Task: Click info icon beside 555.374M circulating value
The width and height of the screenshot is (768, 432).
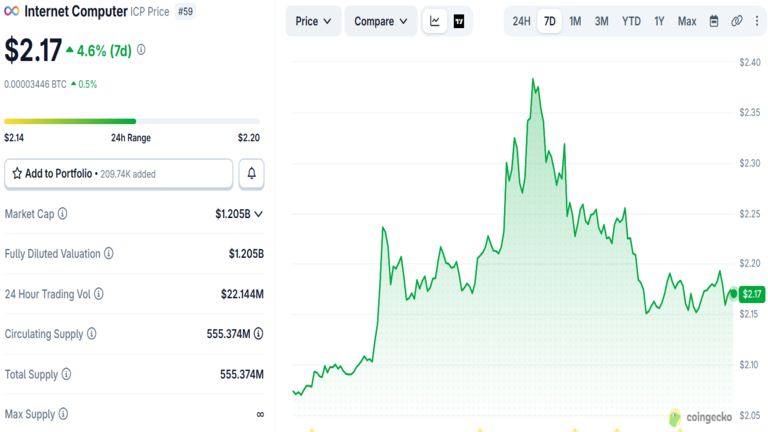Action: click(259, 334)
